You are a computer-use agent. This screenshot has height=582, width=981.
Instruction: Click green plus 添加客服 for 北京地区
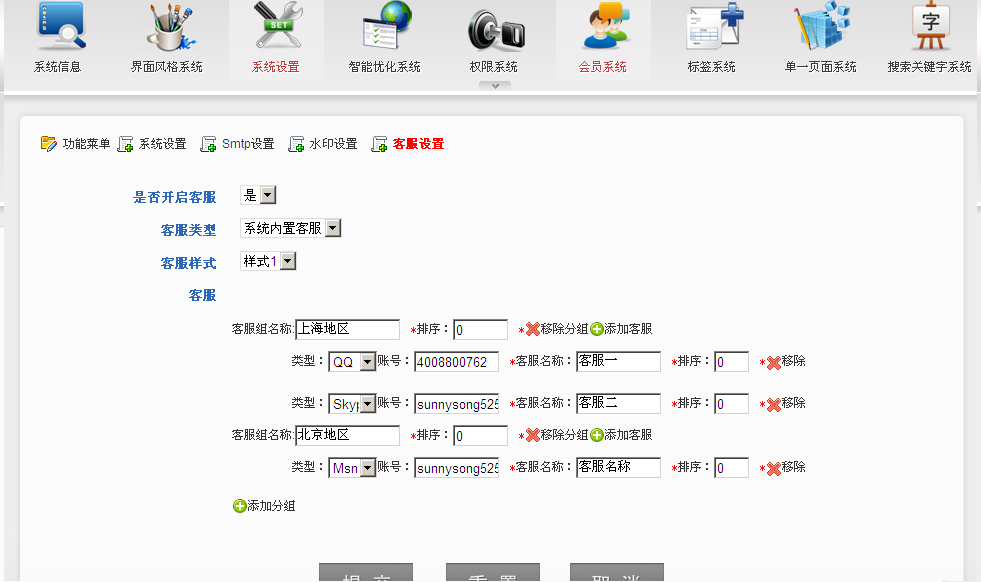coord(597,435)
